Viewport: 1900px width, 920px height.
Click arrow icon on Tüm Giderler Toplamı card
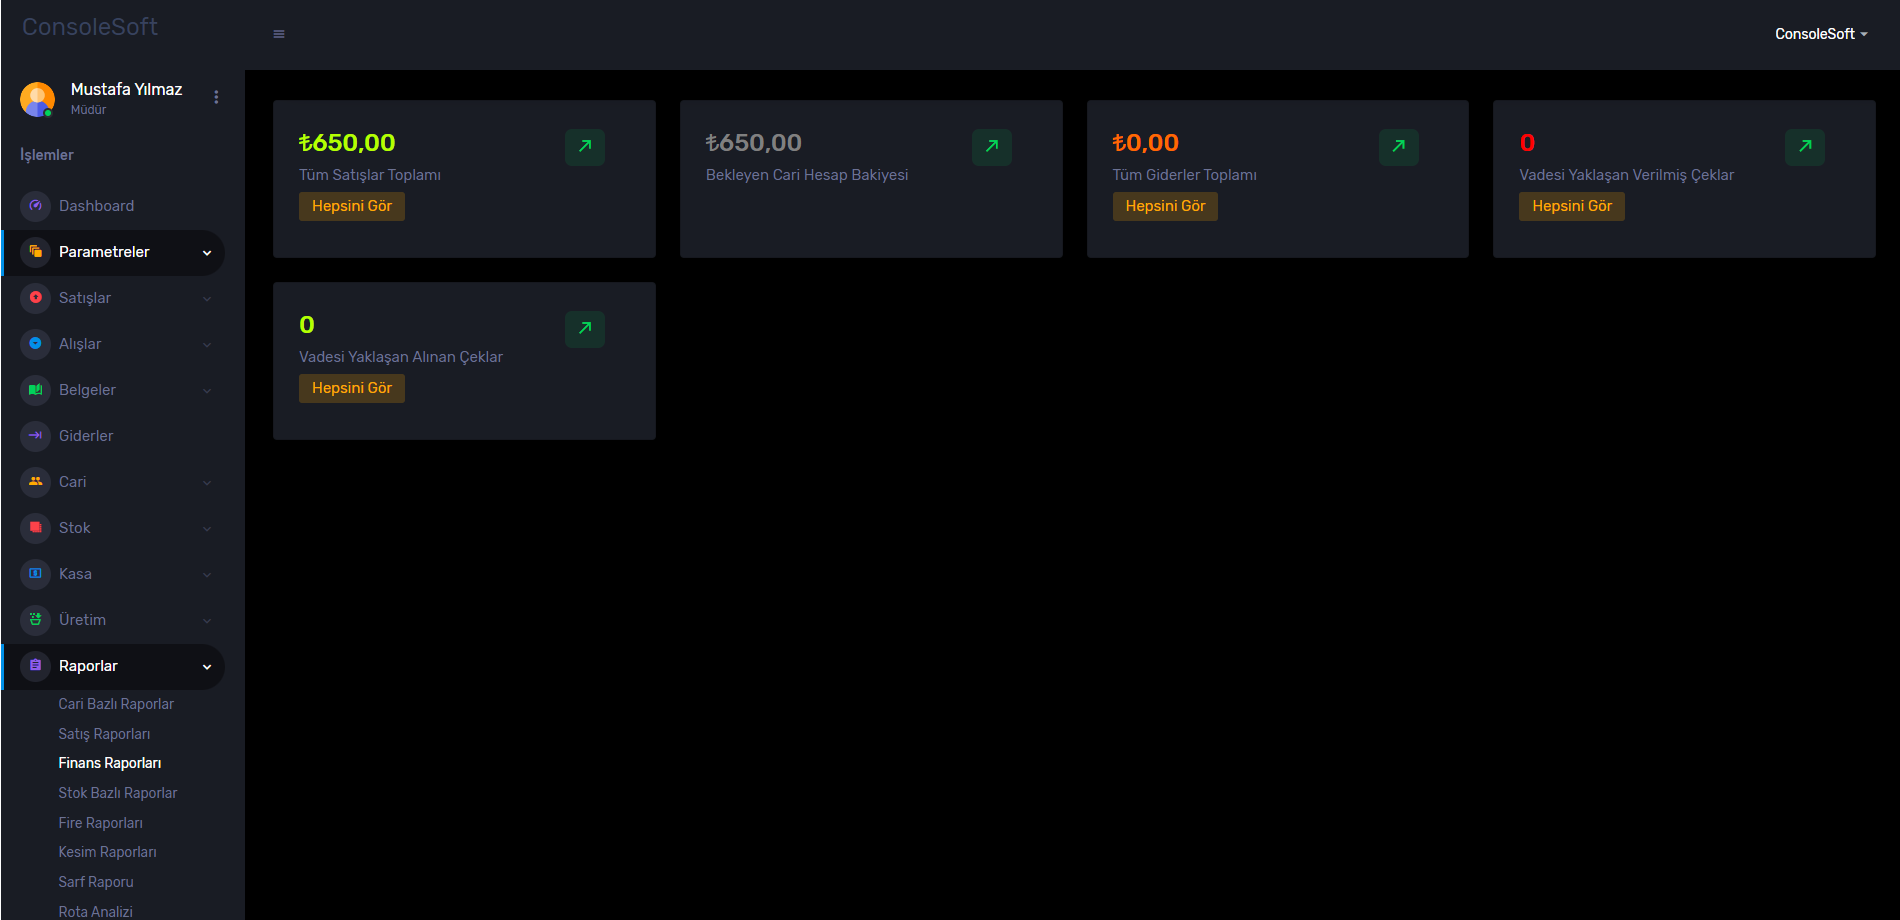tap(1399, 147)
